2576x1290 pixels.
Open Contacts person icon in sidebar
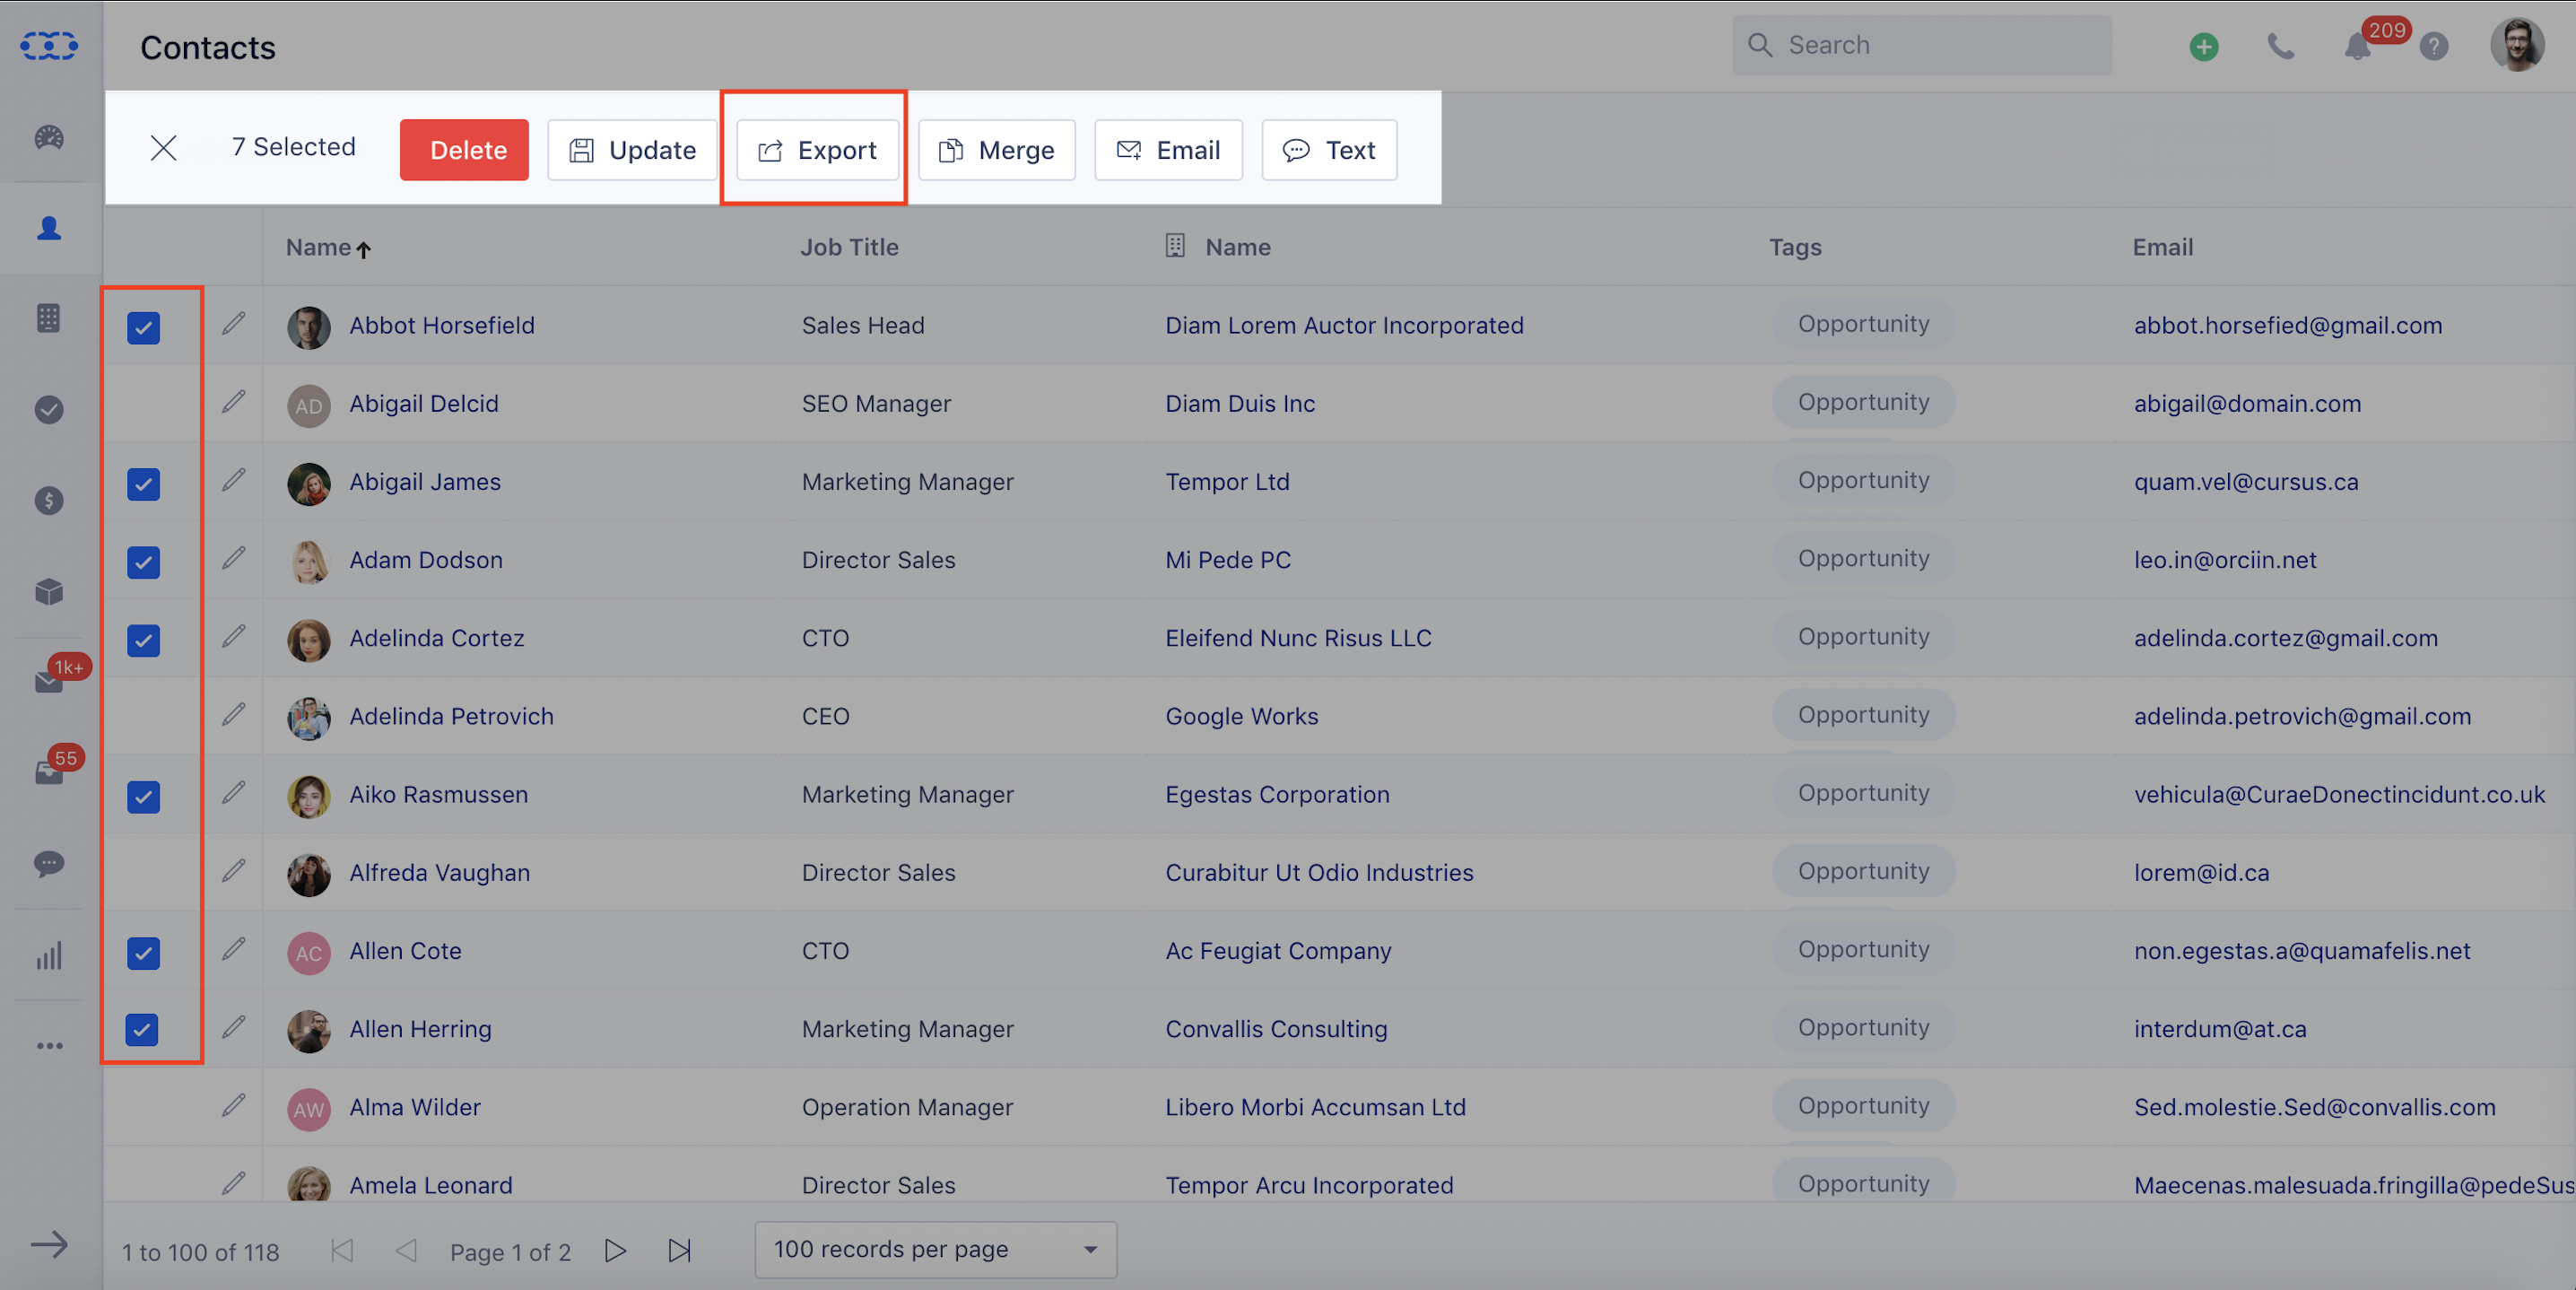point(49,228)
